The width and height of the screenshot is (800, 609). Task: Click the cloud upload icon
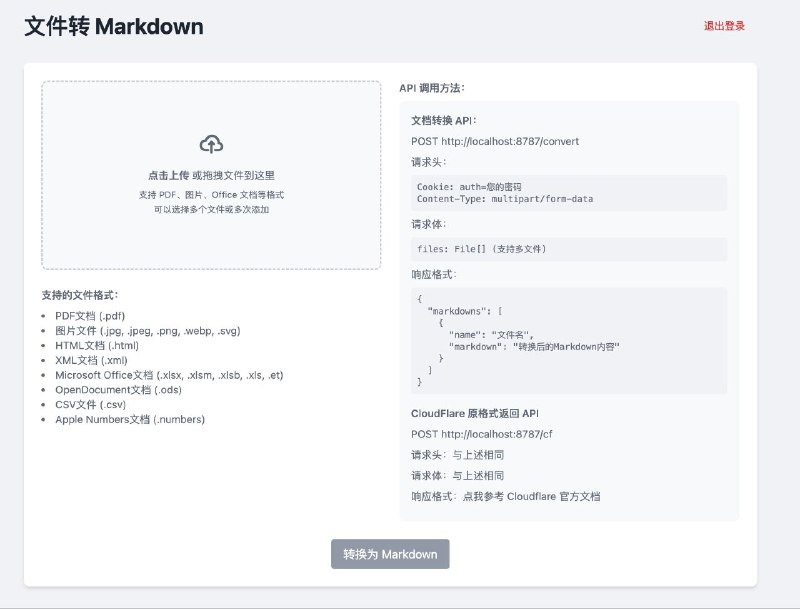[210, 144]
